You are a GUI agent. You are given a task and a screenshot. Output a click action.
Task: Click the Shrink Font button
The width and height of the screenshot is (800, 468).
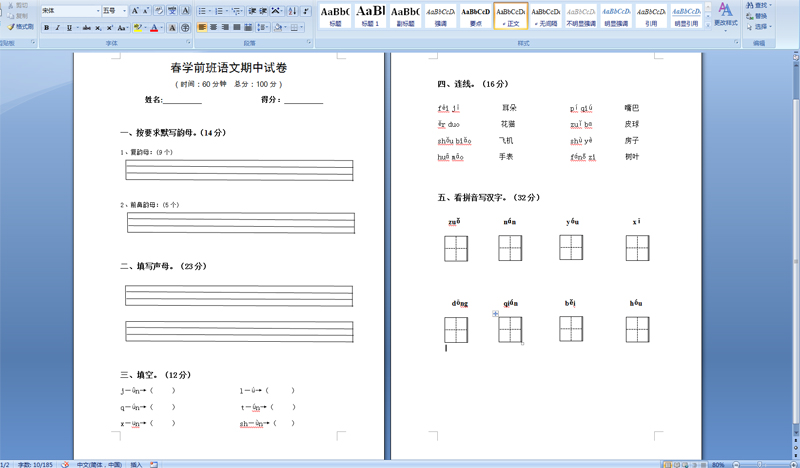pyautogui.click(x=146, y=11)
